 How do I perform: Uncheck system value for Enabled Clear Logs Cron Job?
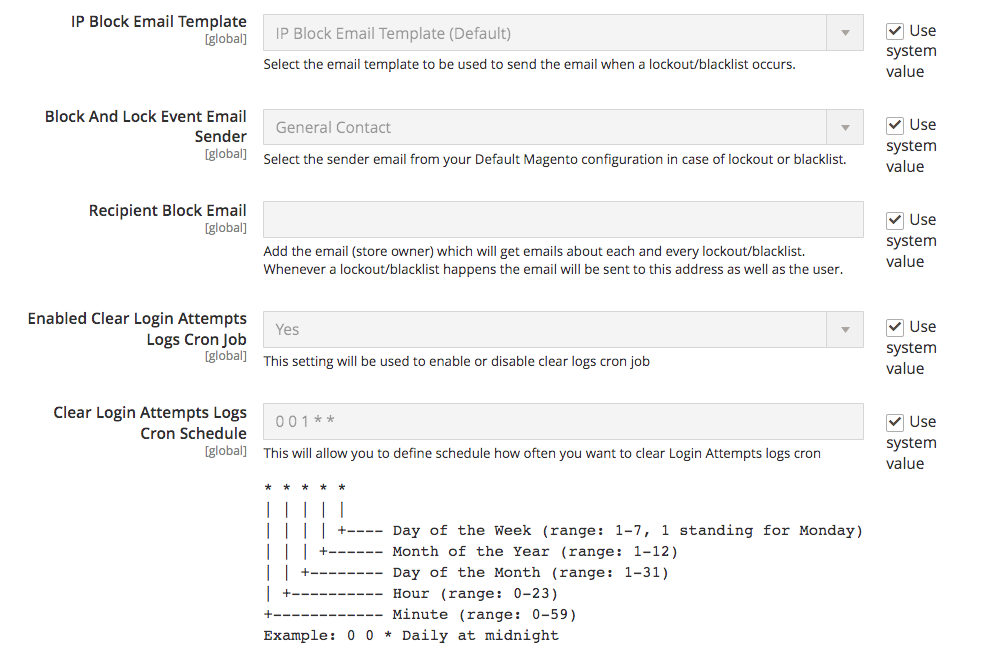895,327
